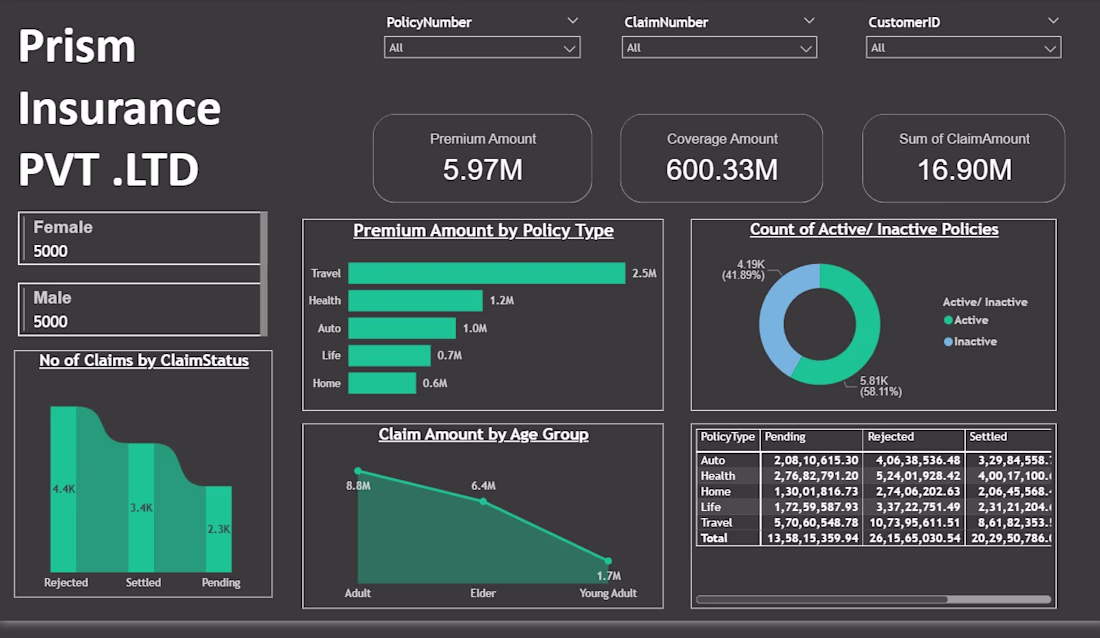Image resolution: width=1100 pixels, height=638 pixels.
Task: Click the Male 5000 card
Action: [139, 309]
